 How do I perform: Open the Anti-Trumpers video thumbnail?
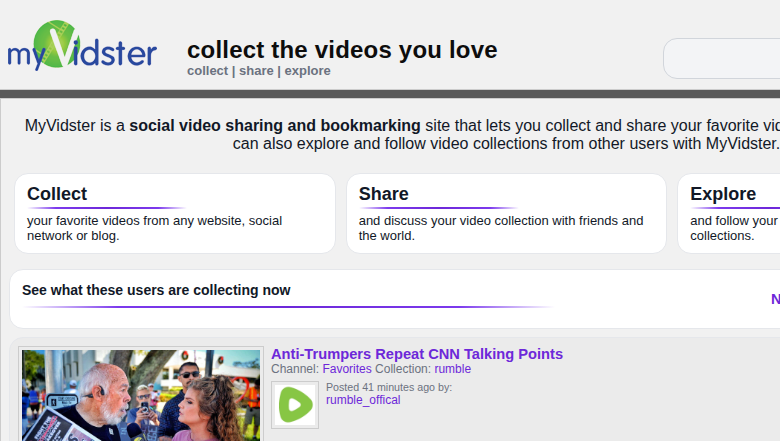tap(141, 395)
